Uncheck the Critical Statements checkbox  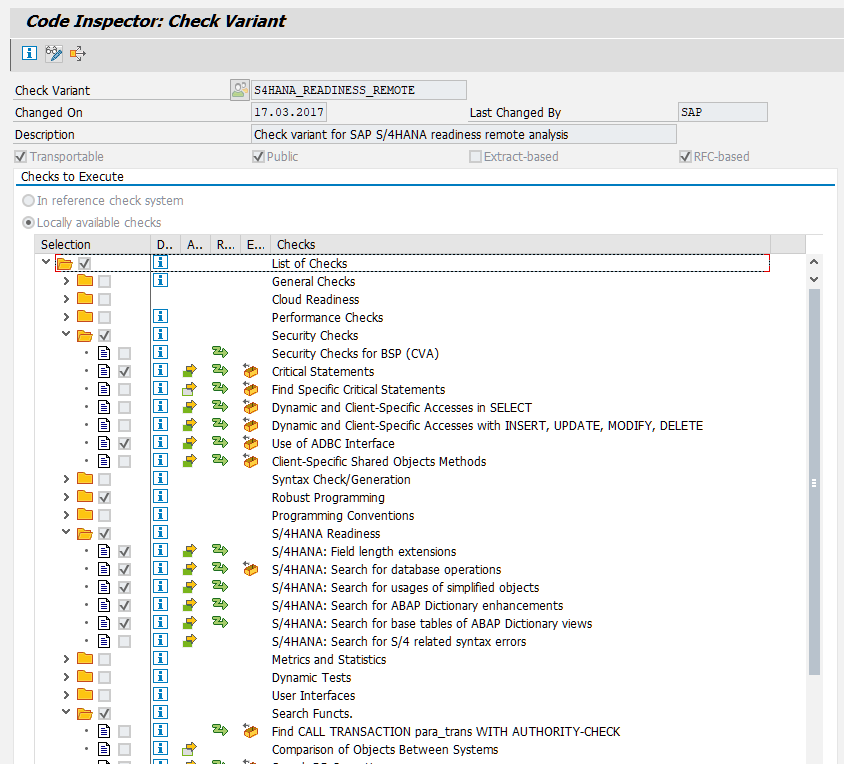tap(124, 372)
